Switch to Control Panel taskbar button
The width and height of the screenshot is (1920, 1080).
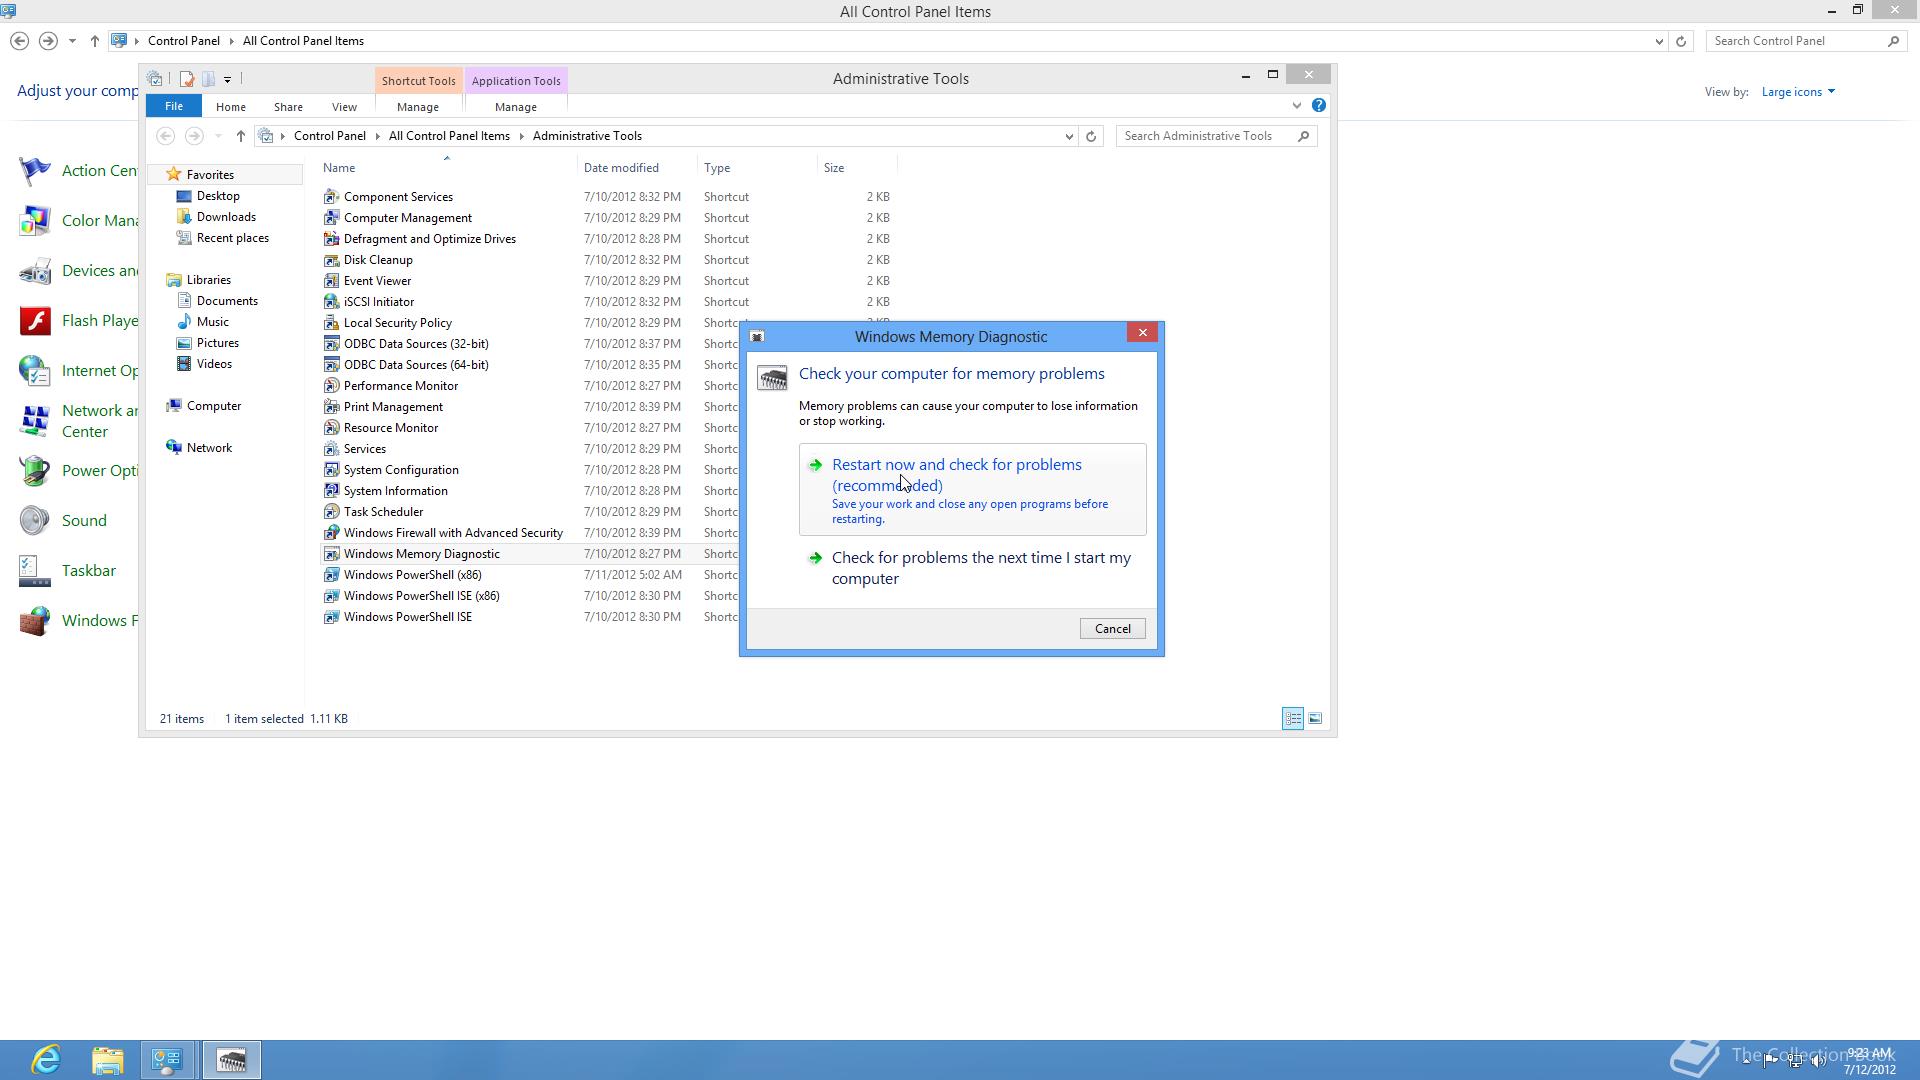click(x=167, y=1060)
